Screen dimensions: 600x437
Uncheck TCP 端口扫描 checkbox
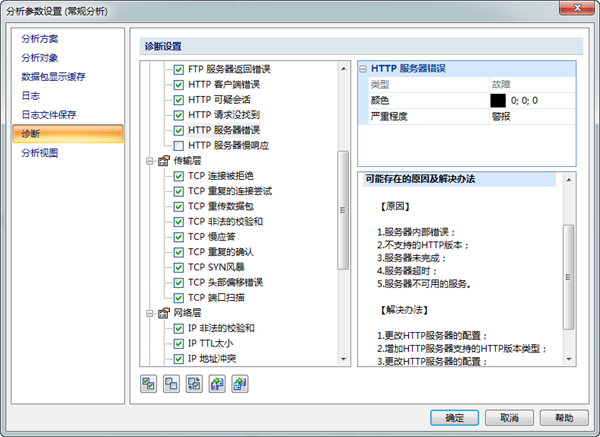pyautogui.click(x=178, y=298)
